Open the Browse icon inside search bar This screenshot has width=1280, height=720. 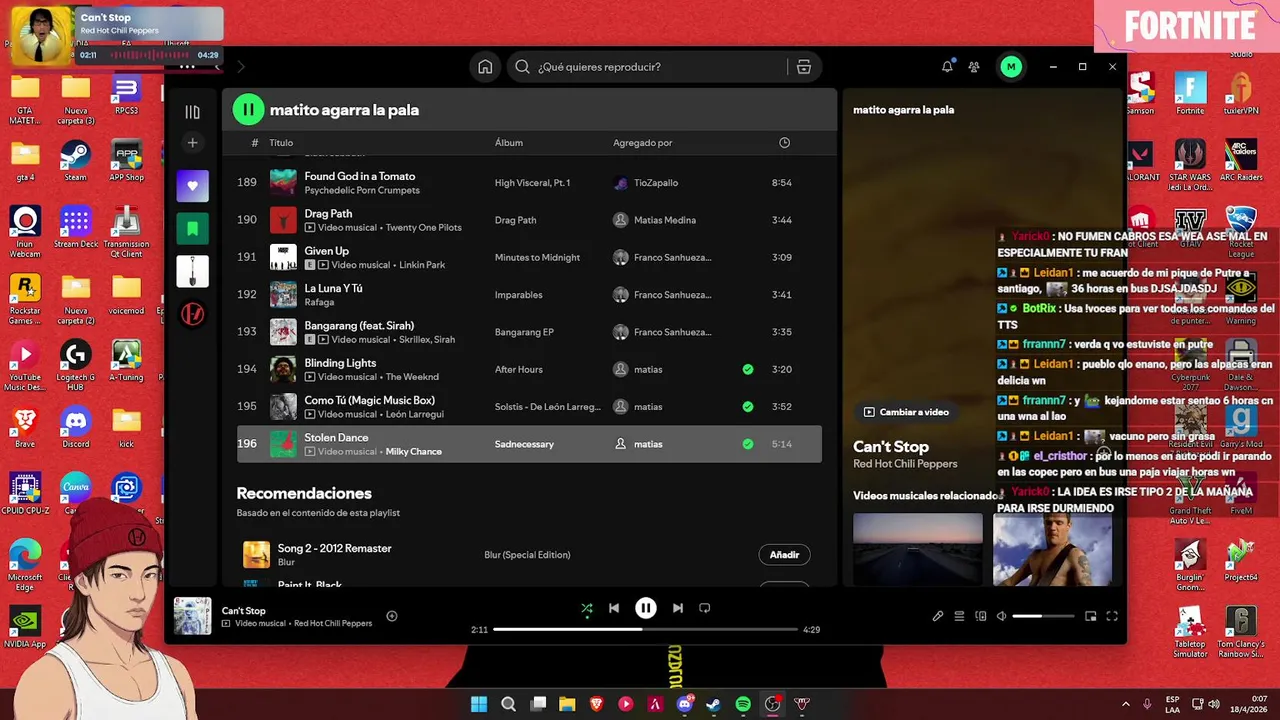(x=803, y=67)
